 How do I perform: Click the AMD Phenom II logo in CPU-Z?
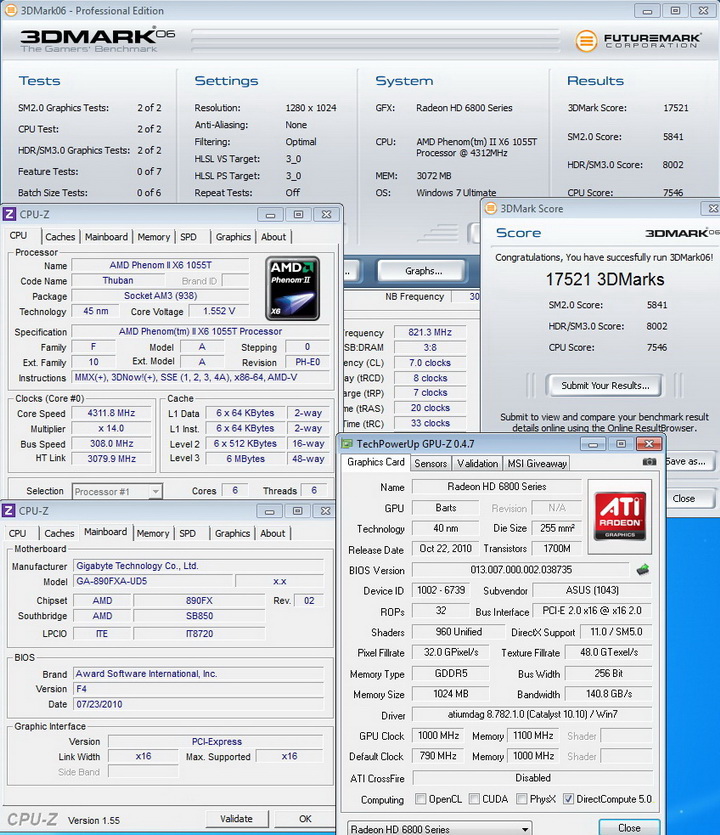tap(292, 289)
